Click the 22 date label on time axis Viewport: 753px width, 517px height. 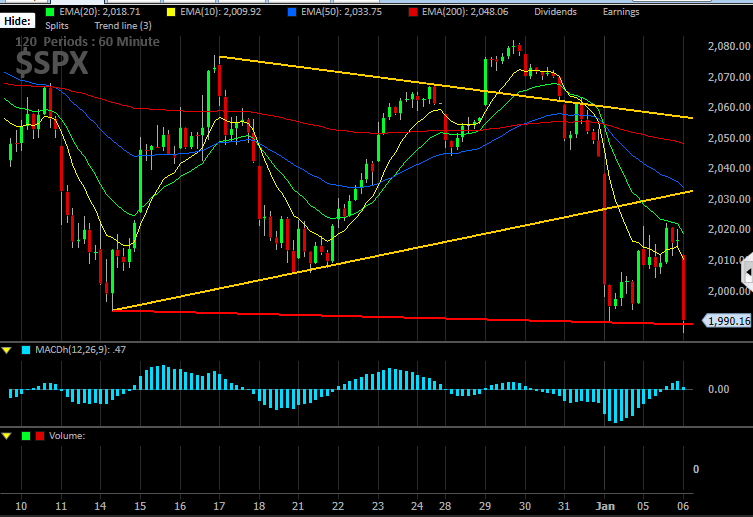[338, 506]
